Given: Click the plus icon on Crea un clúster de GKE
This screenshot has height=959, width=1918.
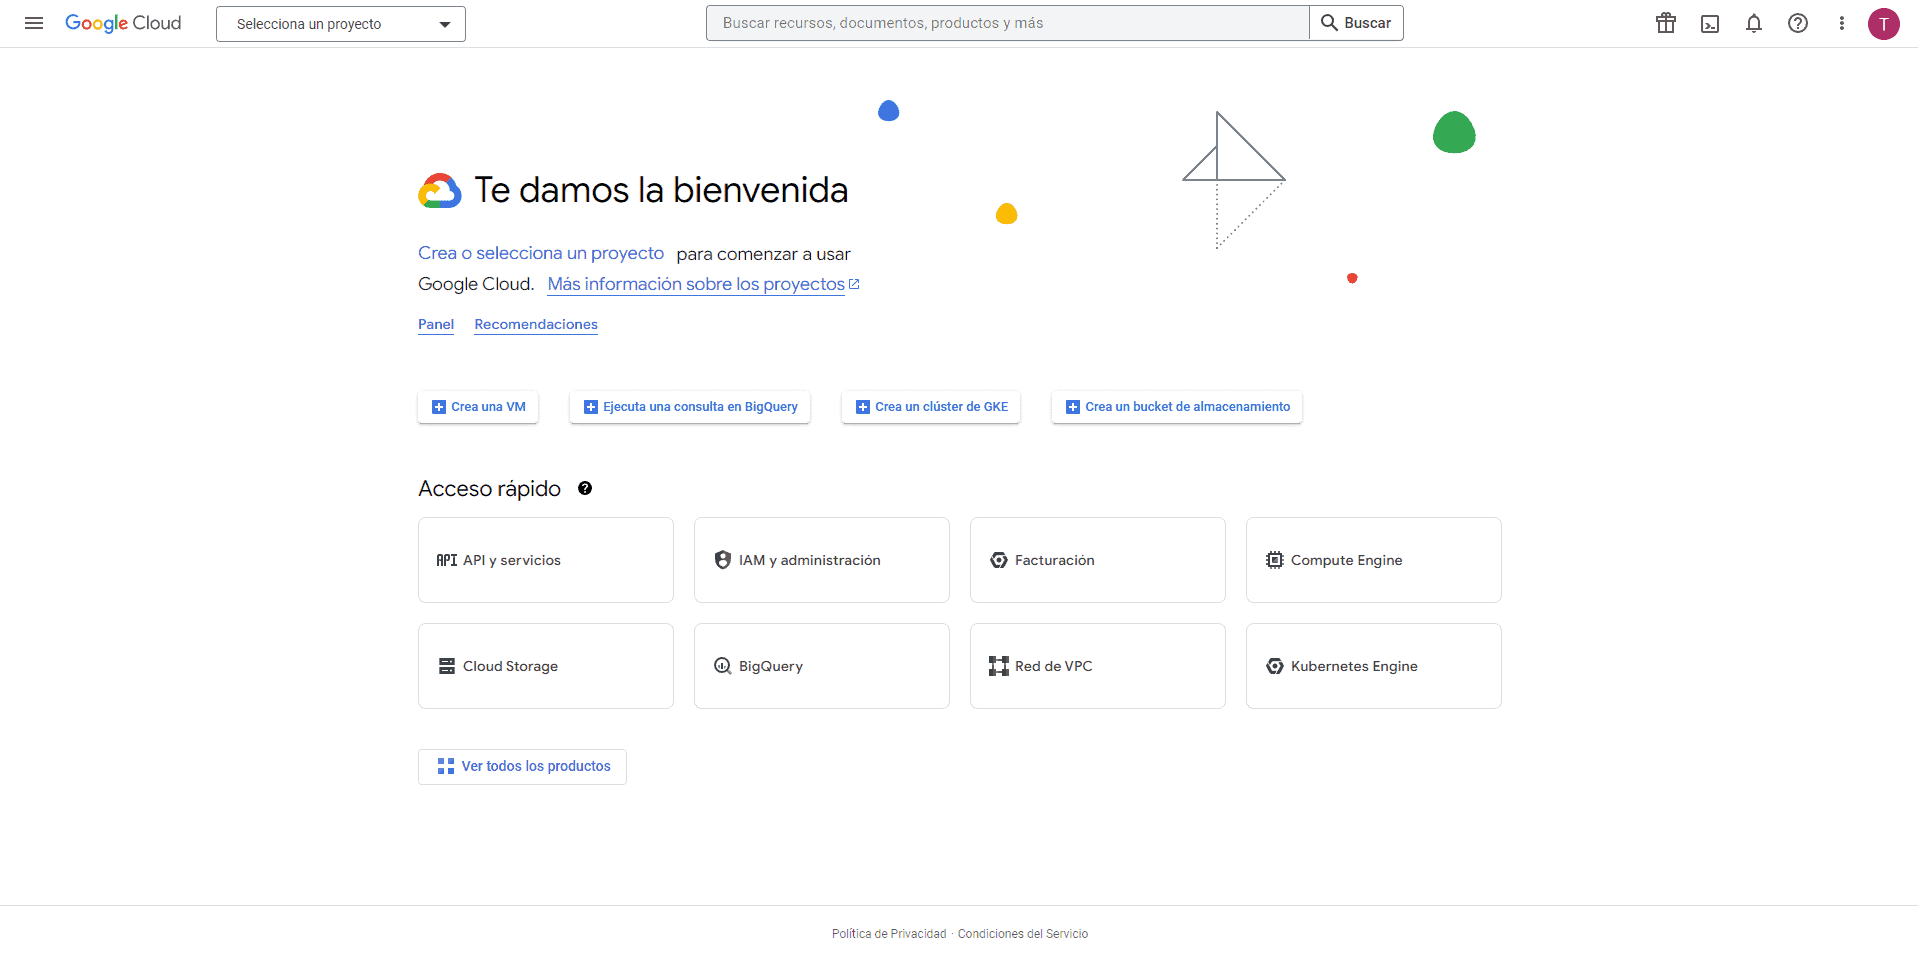Looking at the screenshot, I should pyautogui.click(x=863, y=407).
